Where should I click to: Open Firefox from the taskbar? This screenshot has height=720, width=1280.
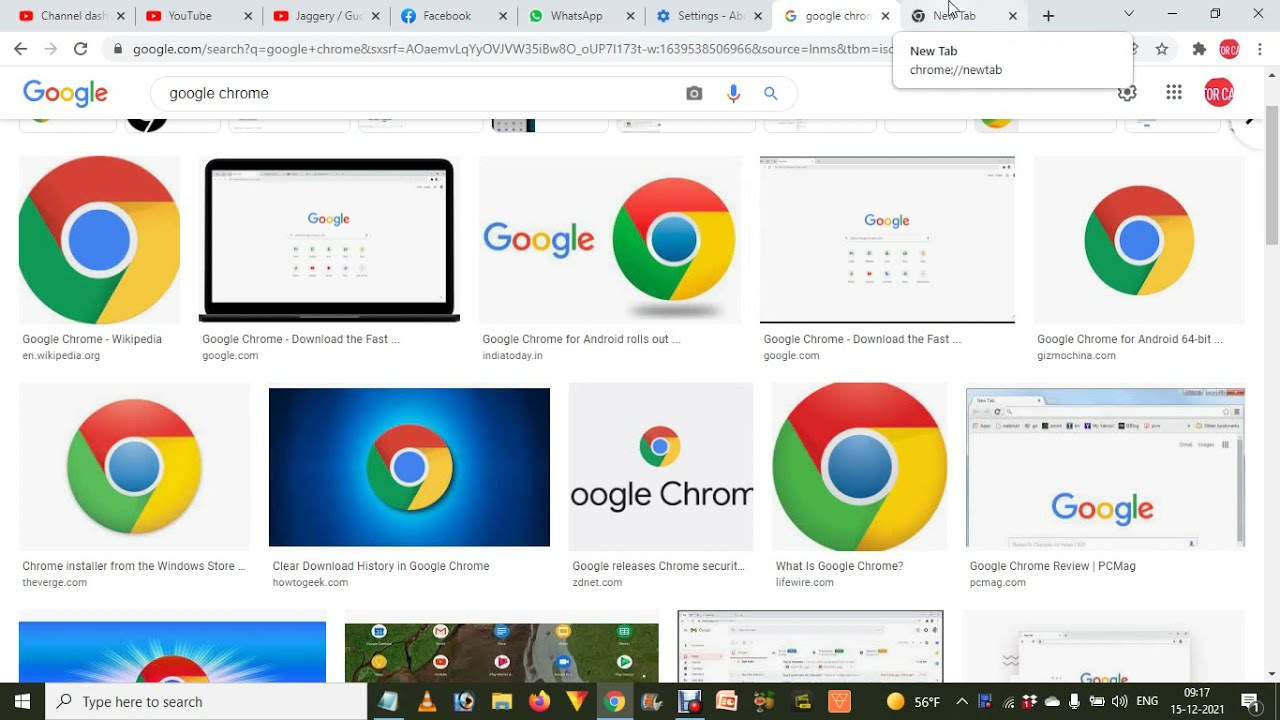[540, 701]
